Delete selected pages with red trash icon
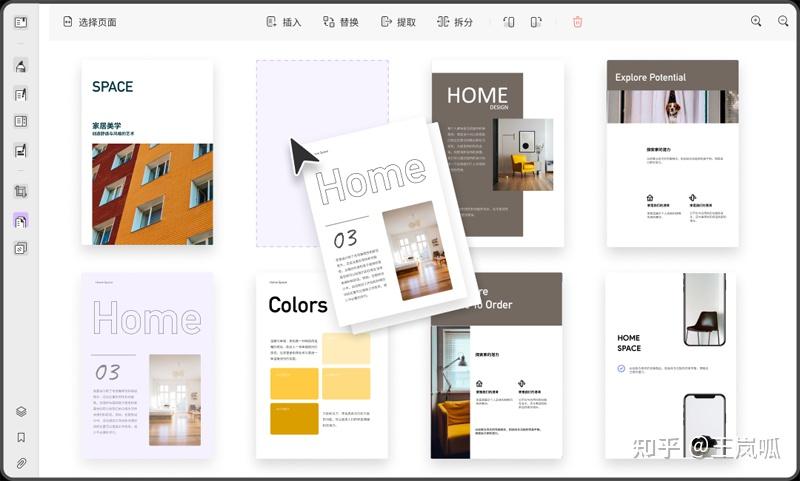The height and width of the screenshot is (481, 800). (578, 22)
